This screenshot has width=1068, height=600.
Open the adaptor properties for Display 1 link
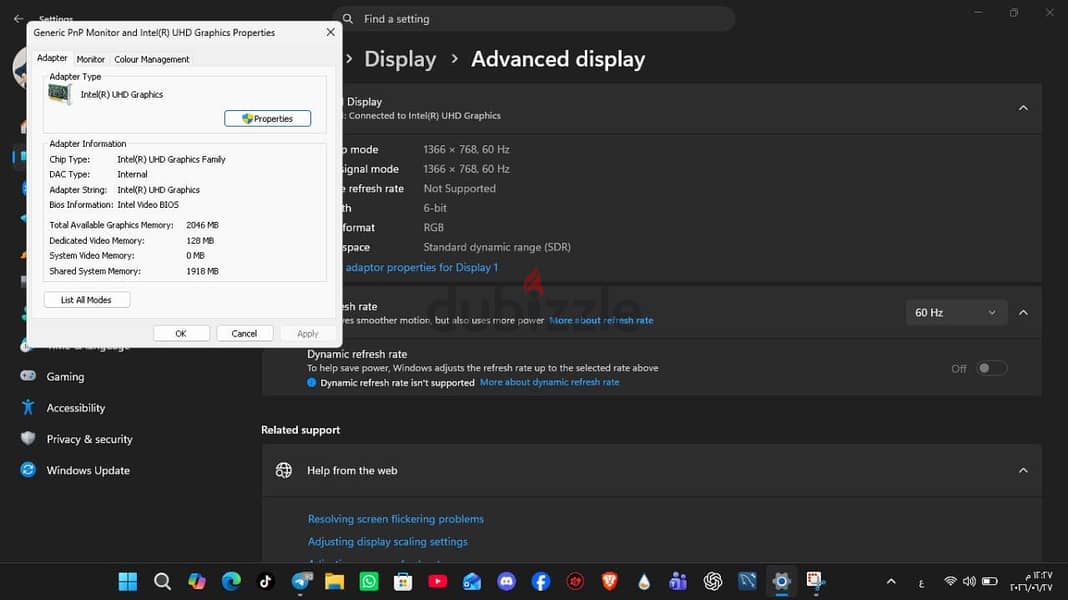(421, 267)
